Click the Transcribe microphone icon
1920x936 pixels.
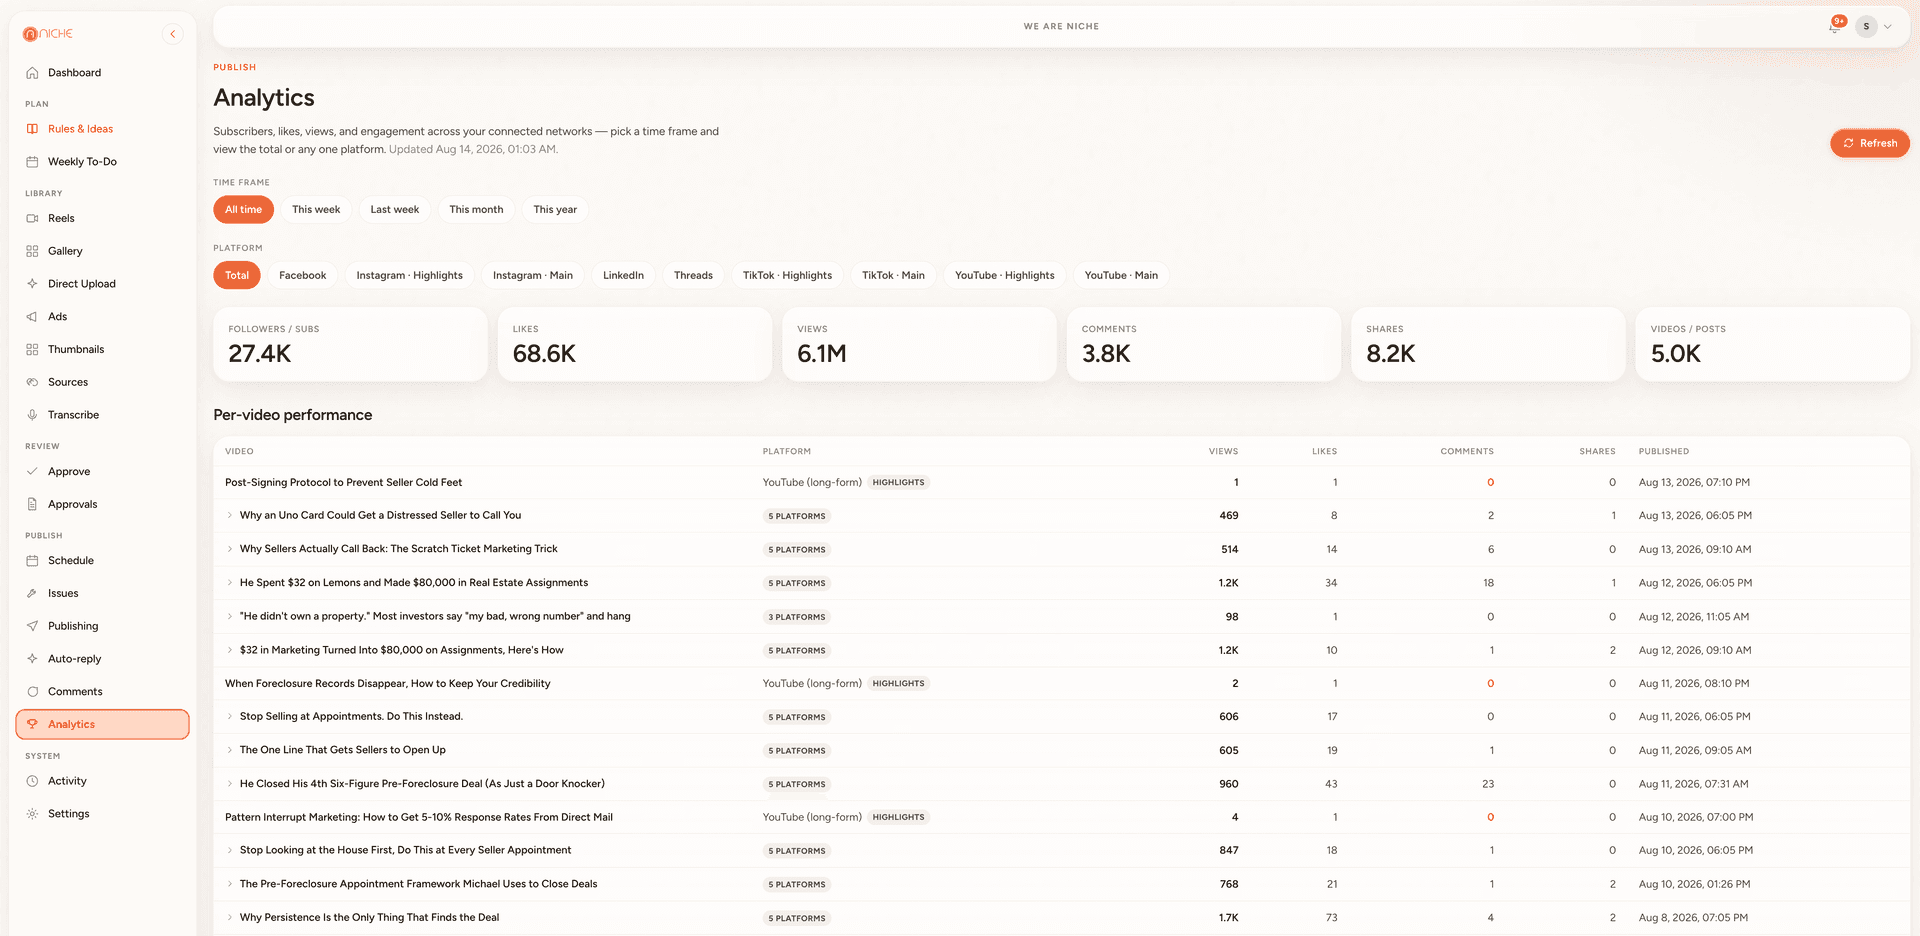(x=32, y=415)
